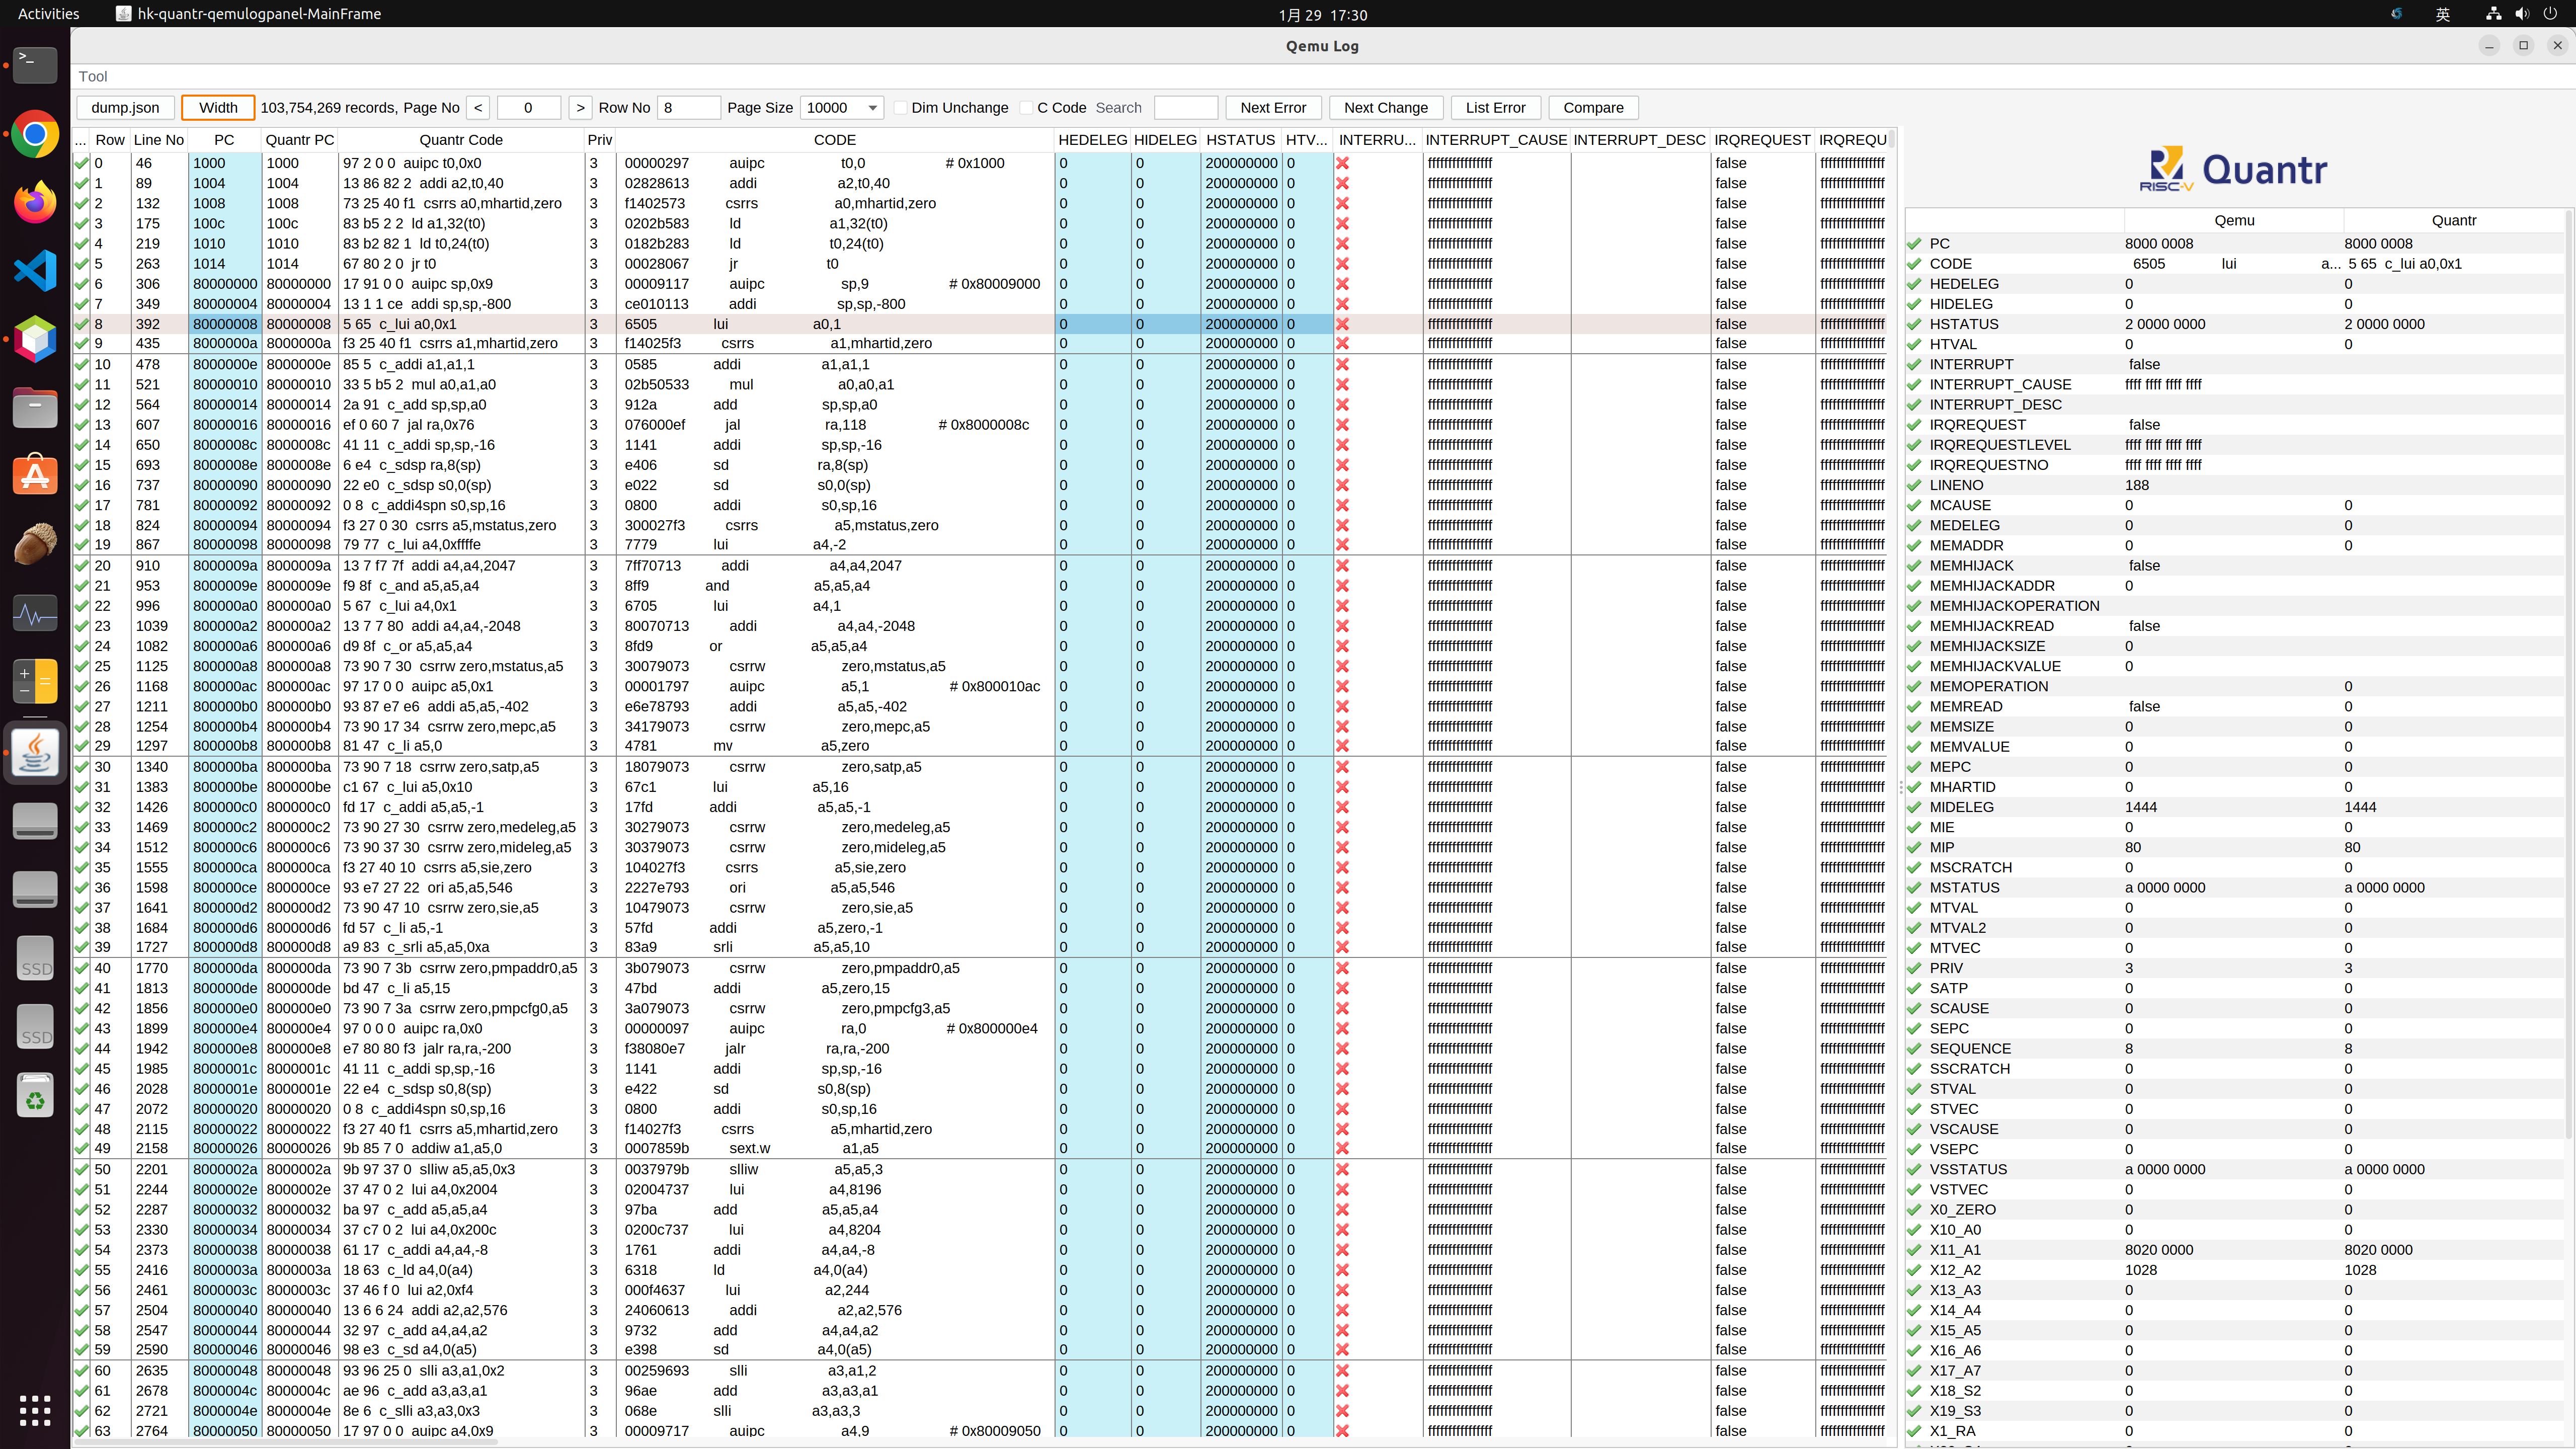Click the Quantr RISC-V logo

2234,170
